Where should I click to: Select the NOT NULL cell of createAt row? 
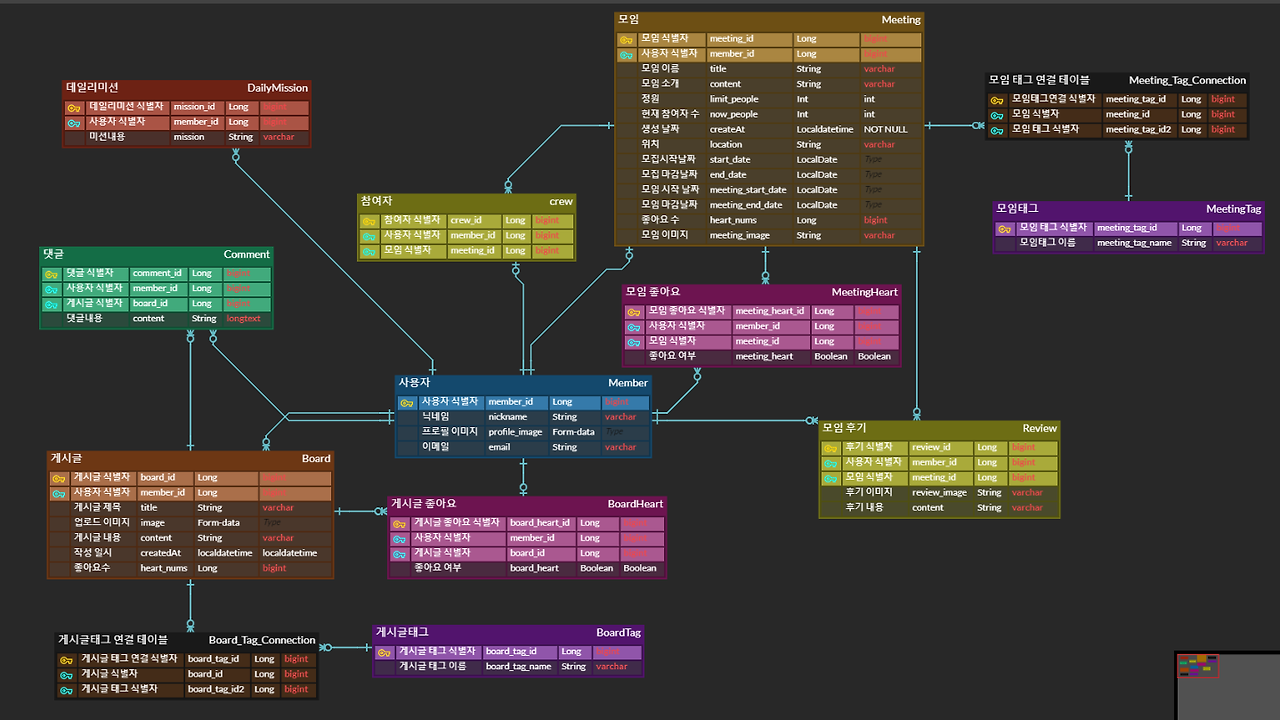[886, 130]
